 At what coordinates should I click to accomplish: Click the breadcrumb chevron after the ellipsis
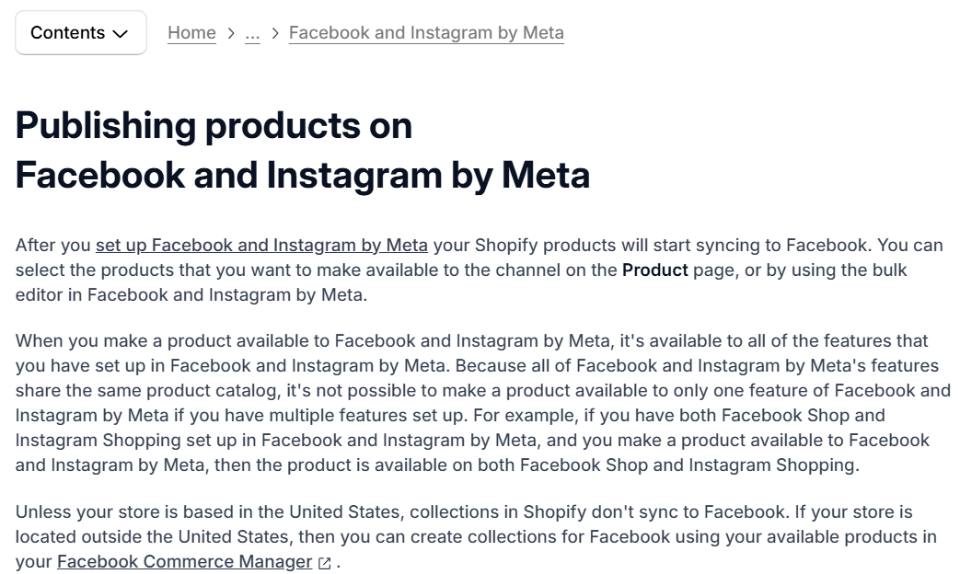(275, 33)
